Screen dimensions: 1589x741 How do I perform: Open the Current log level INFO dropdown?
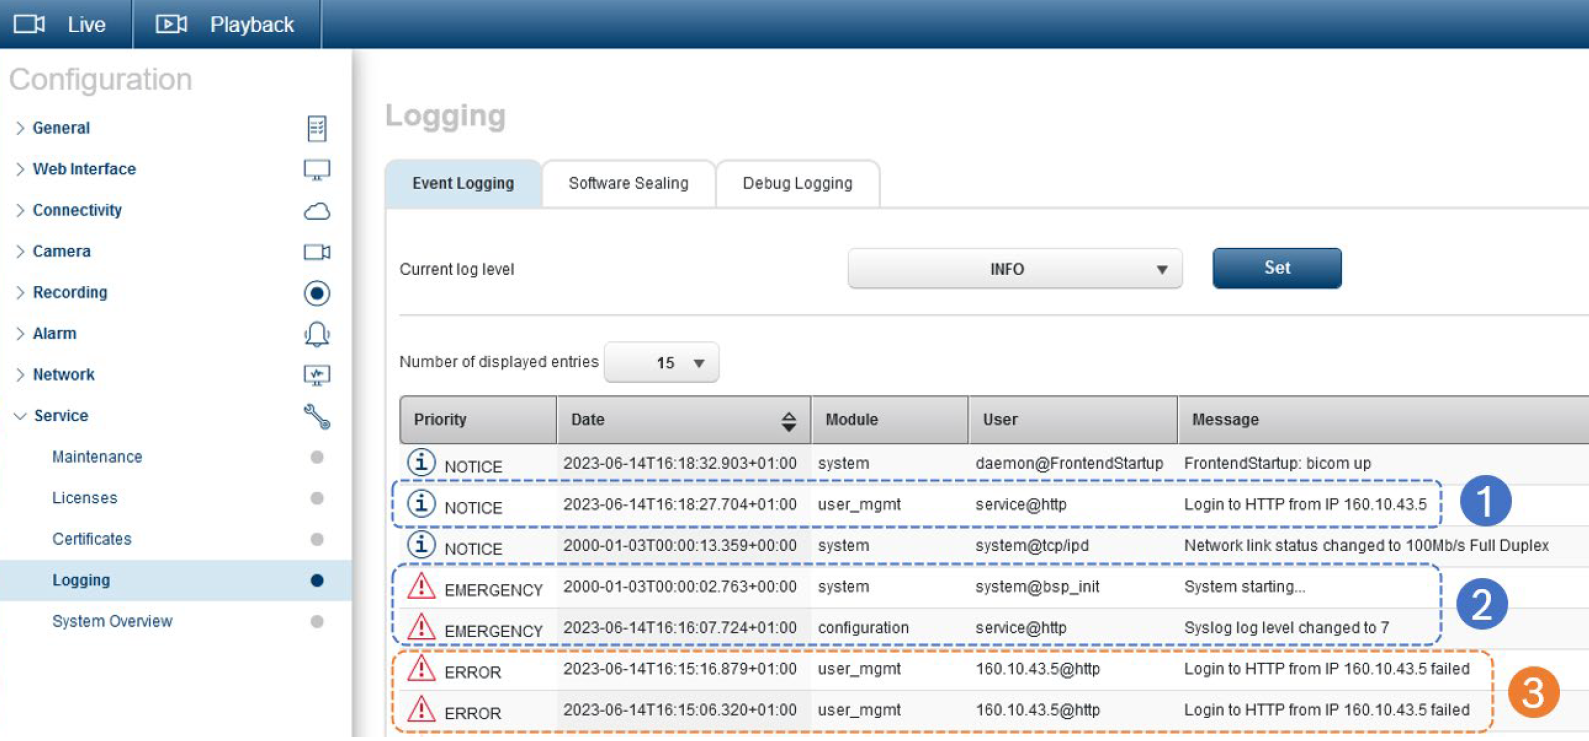click(1014, 269)
